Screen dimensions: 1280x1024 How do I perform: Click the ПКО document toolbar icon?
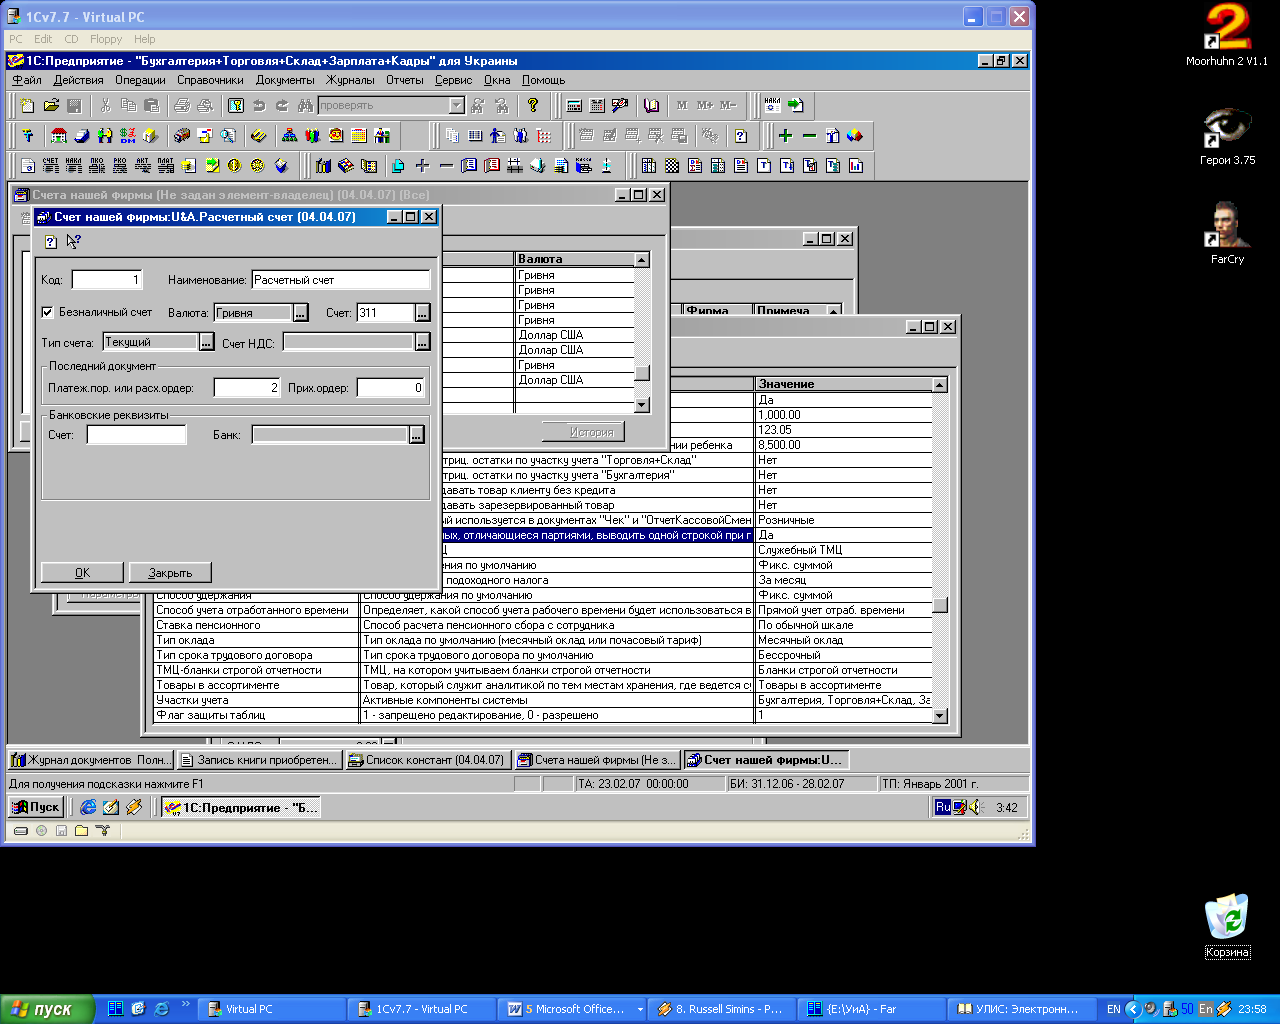tap(97, 165)
